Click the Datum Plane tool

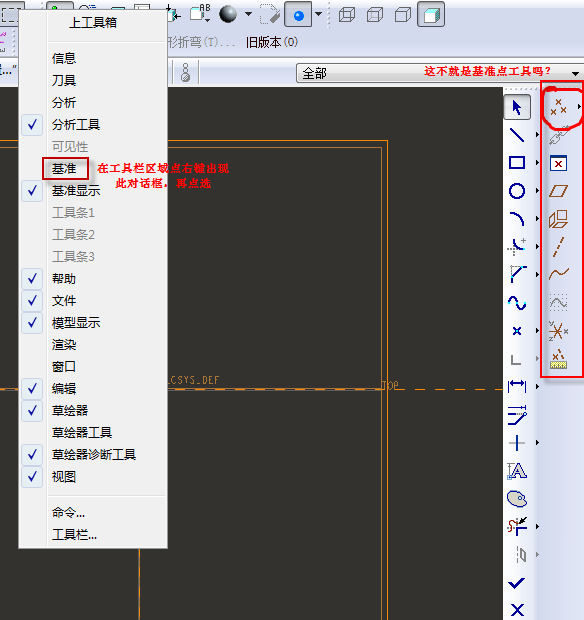click(x=558, y=191)
